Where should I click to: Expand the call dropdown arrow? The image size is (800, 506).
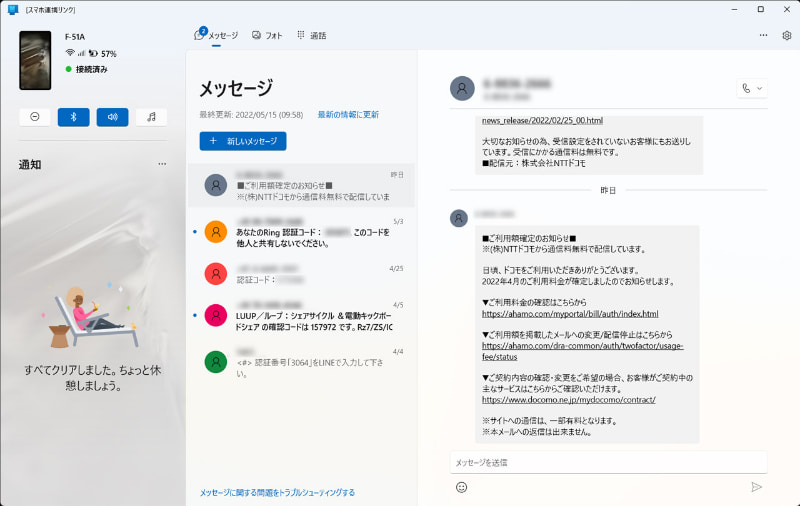(x=760, y=88)
